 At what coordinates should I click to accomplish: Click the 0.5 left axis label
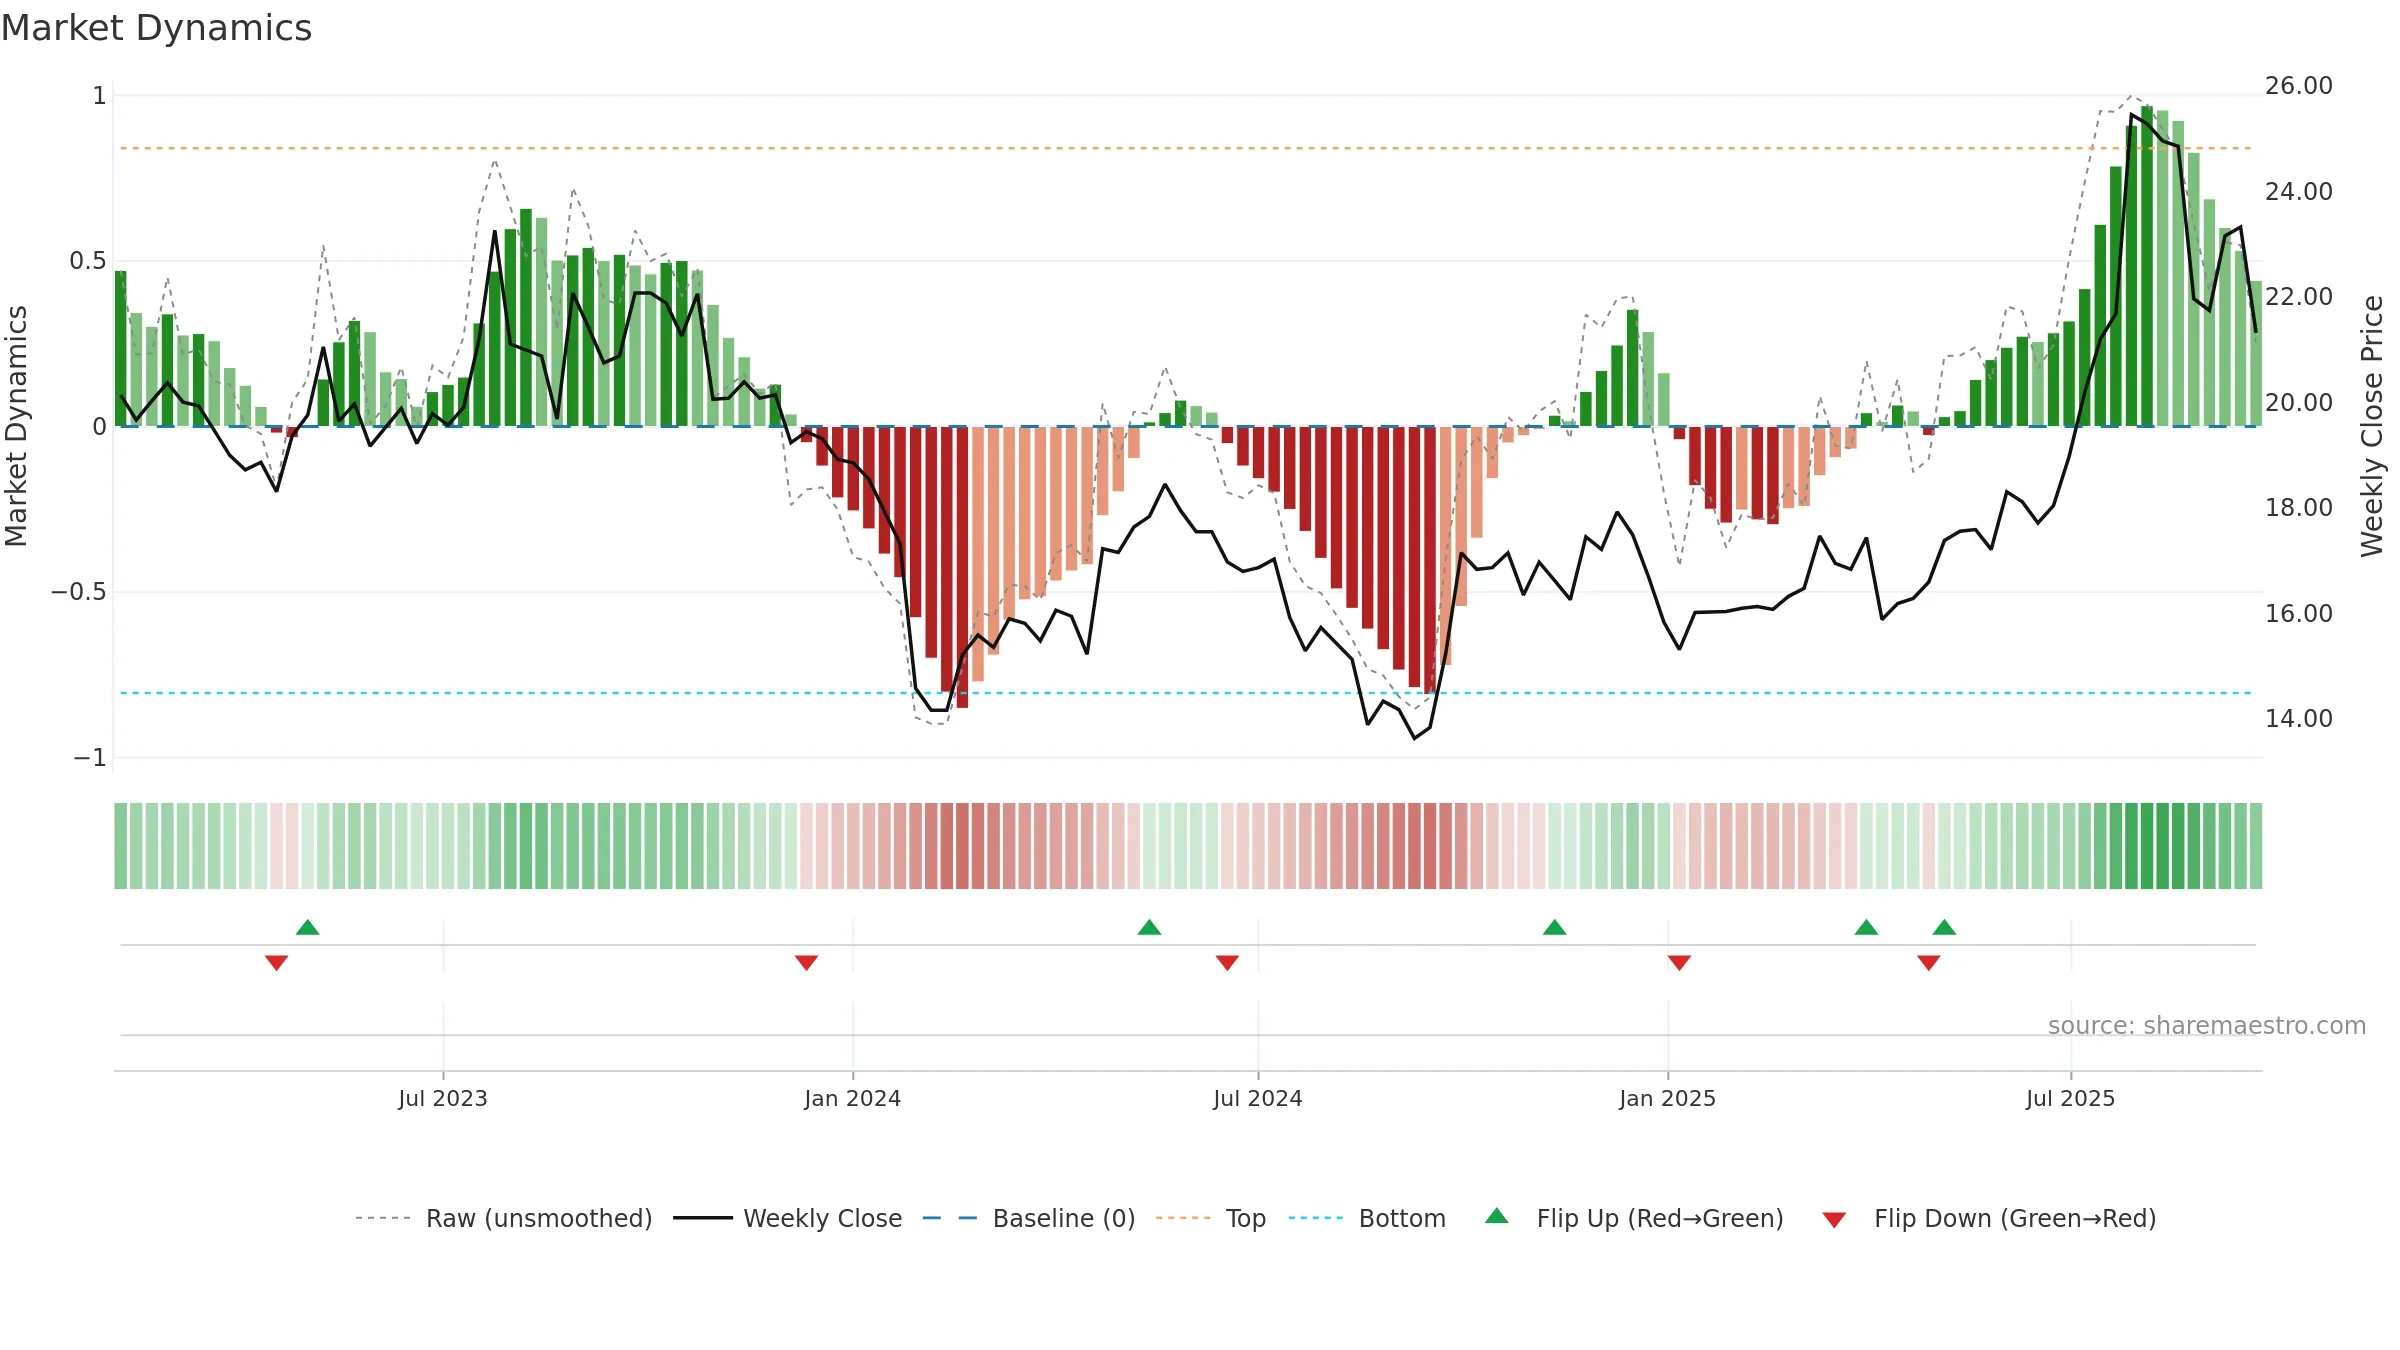click(x=88, y=261)
